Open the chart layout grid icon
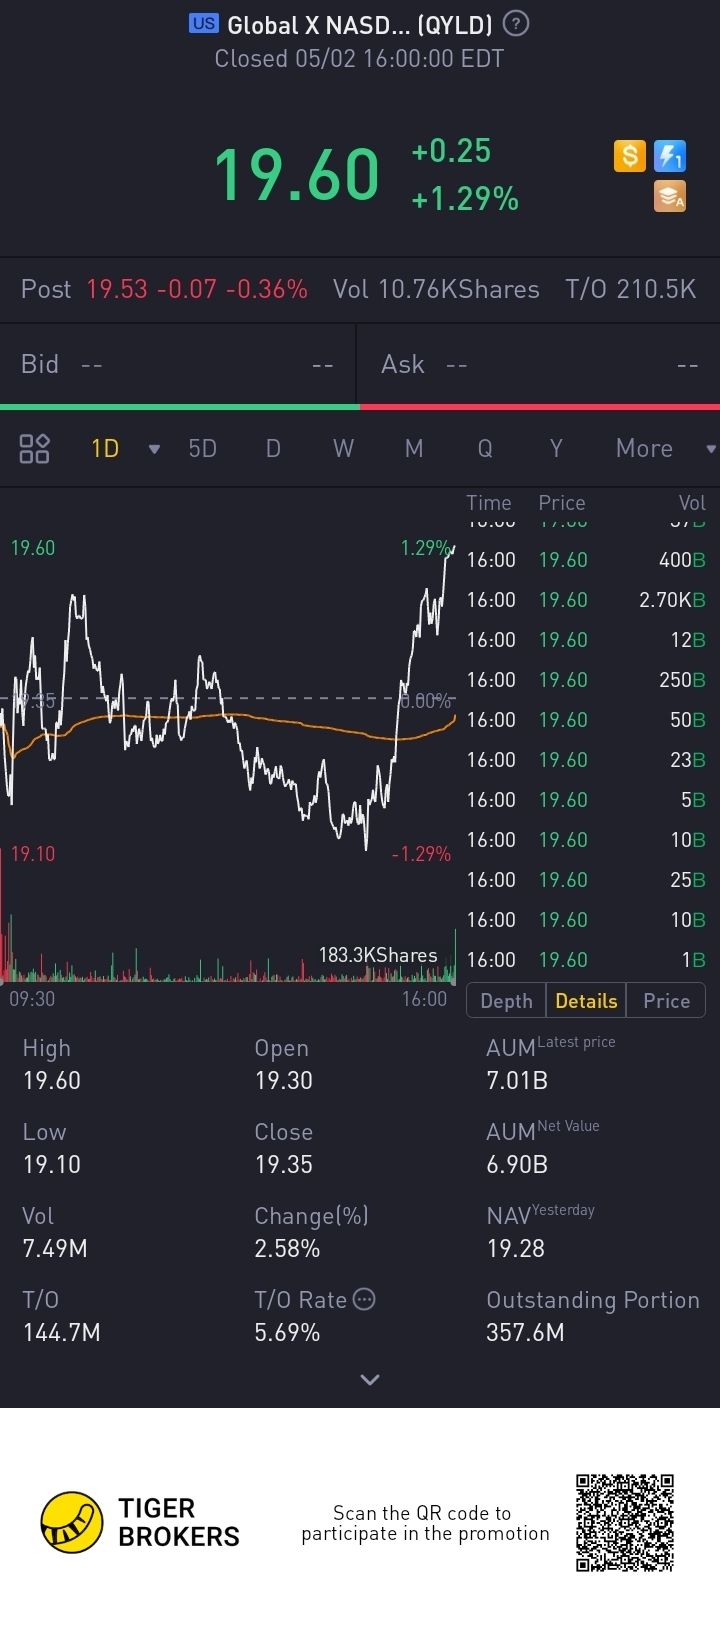The height and width of the screenshot is (1638, 720). click(x=34, y=448)
